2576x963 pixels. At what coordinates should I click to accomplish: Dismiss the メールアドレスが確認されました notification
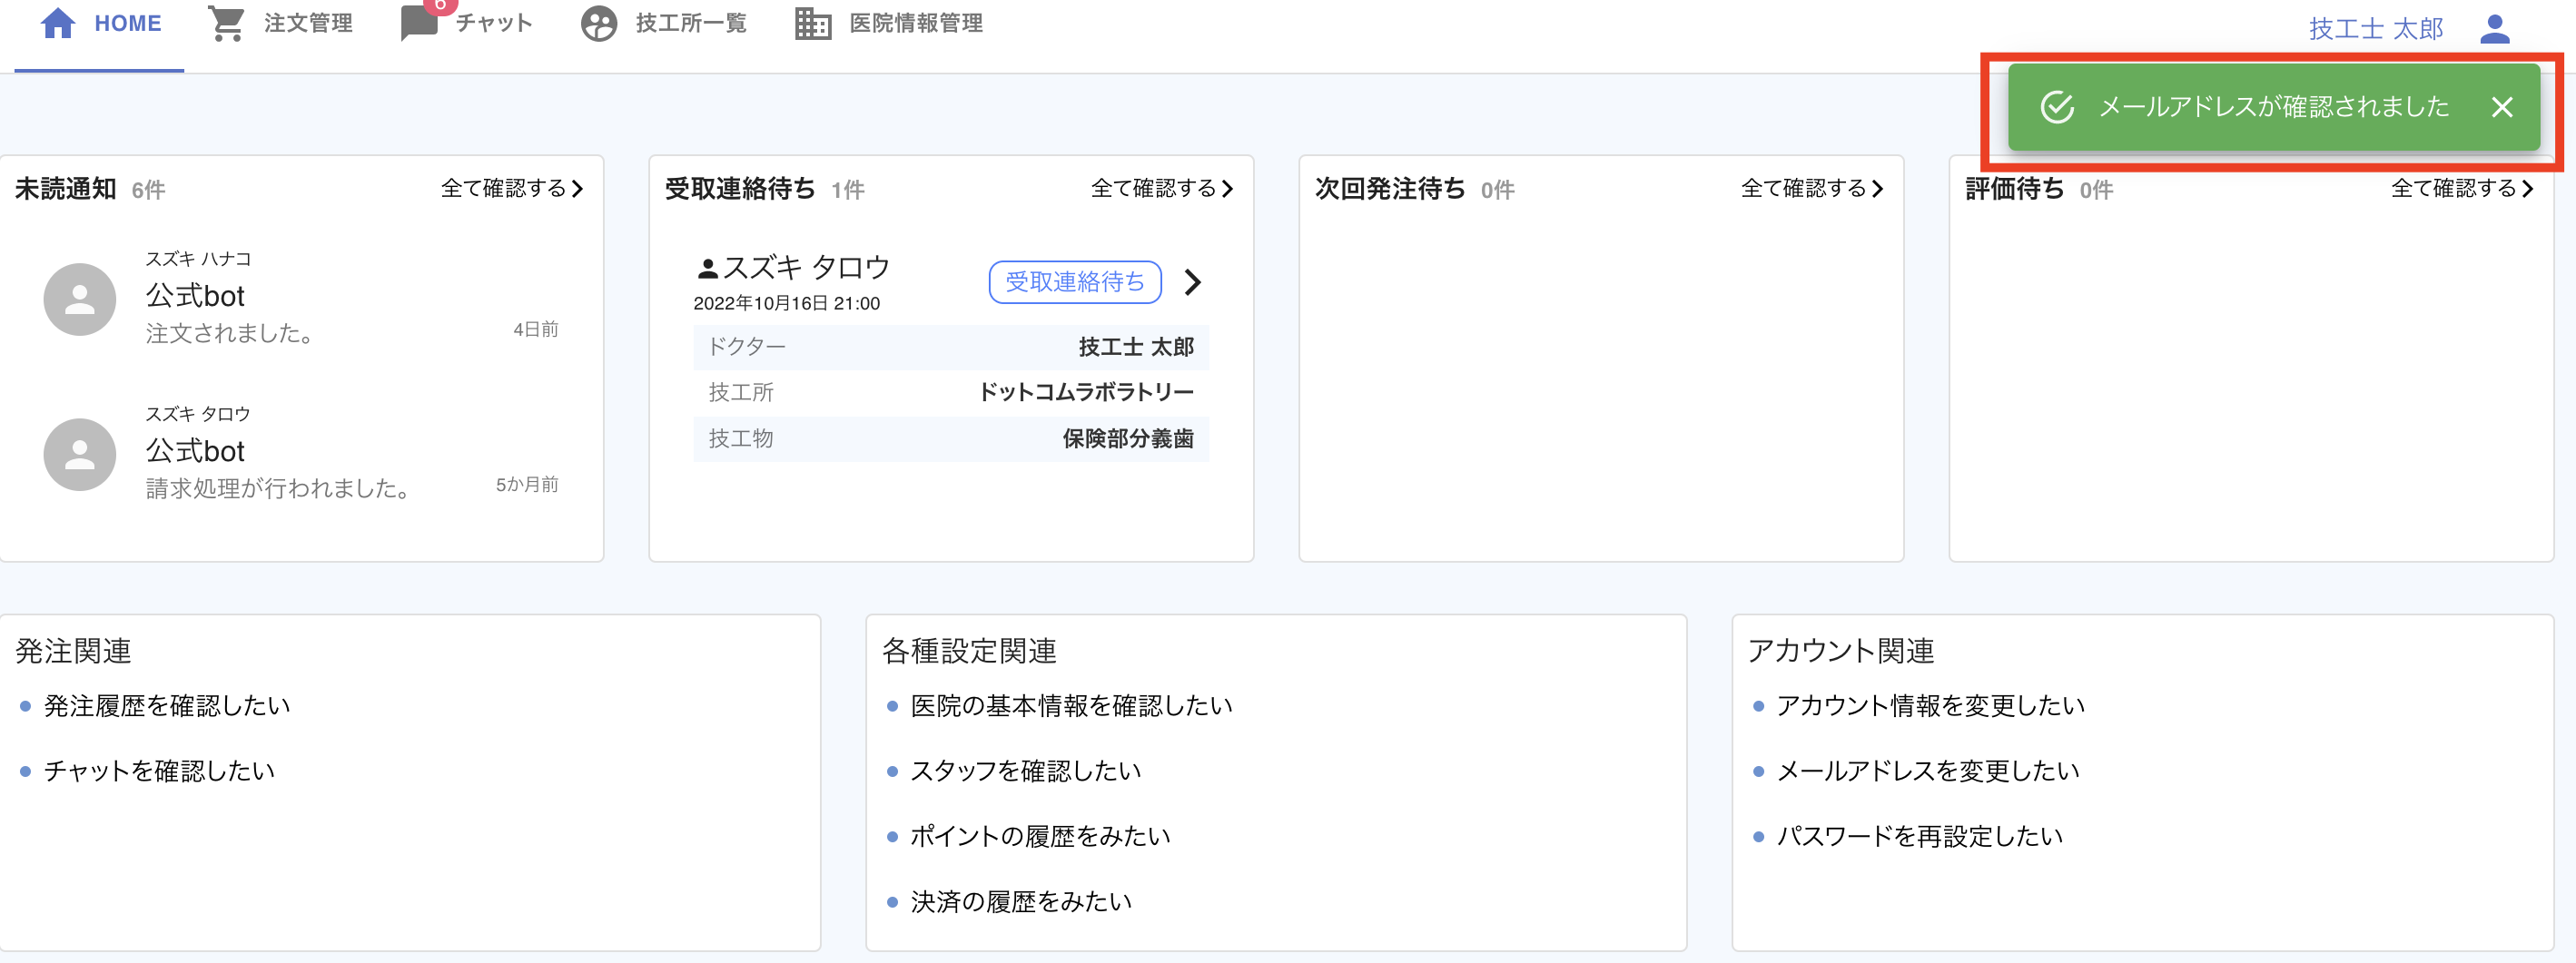(x=2501, y=107)
